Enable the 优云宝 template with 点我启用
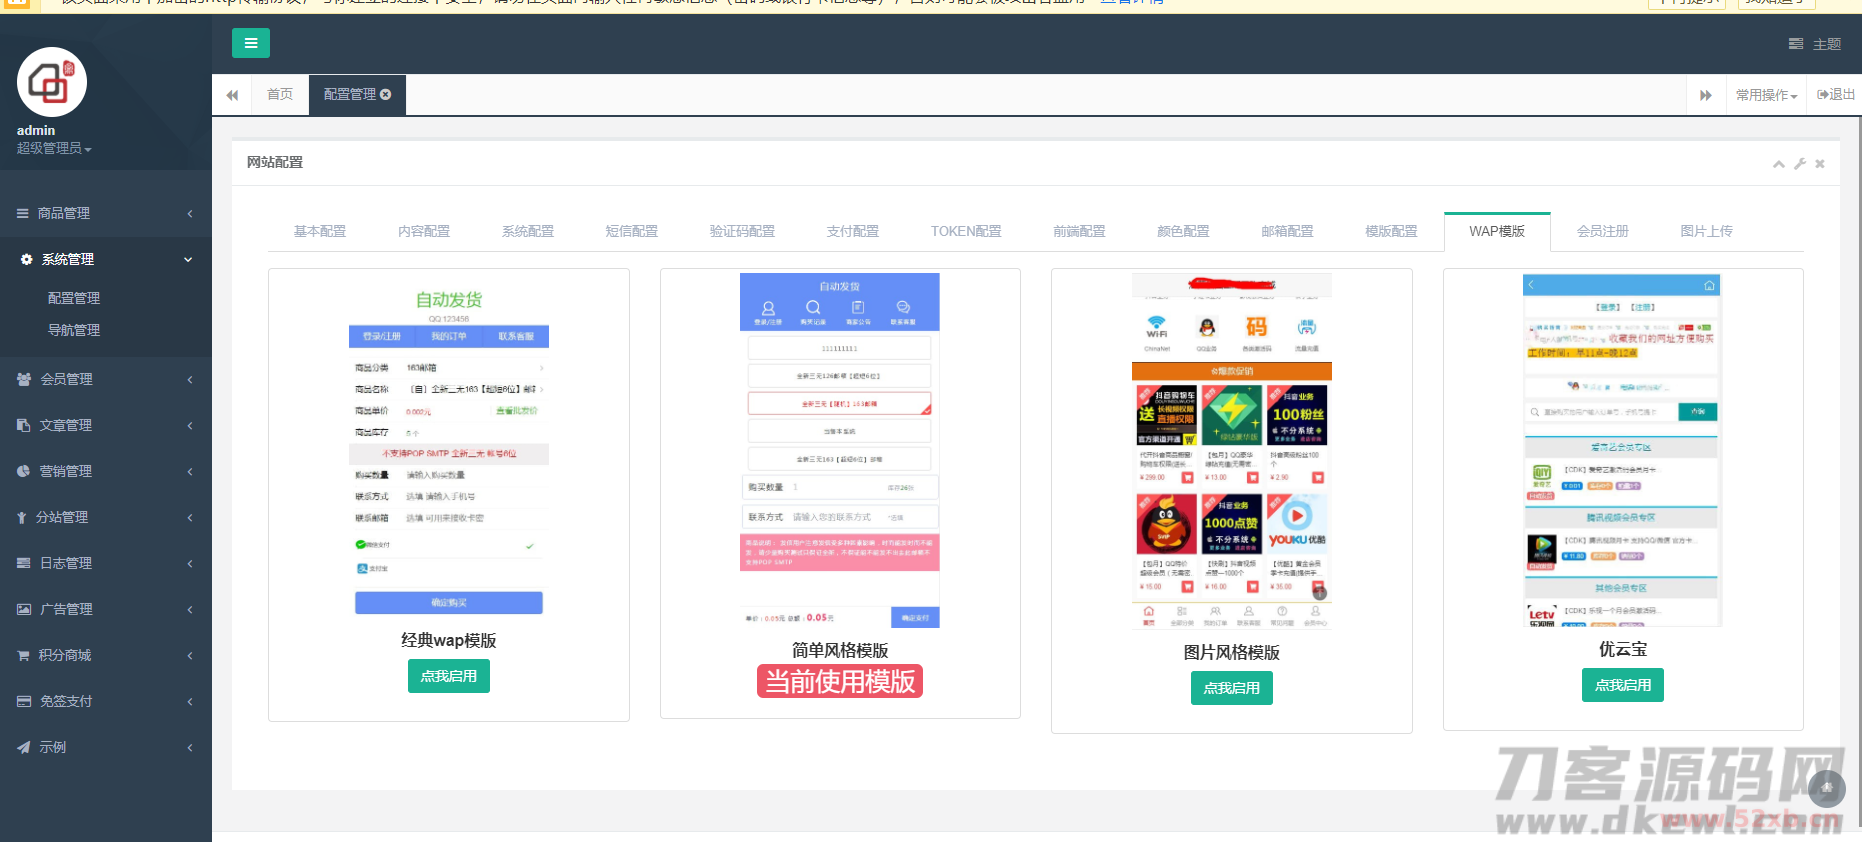 1622,685
